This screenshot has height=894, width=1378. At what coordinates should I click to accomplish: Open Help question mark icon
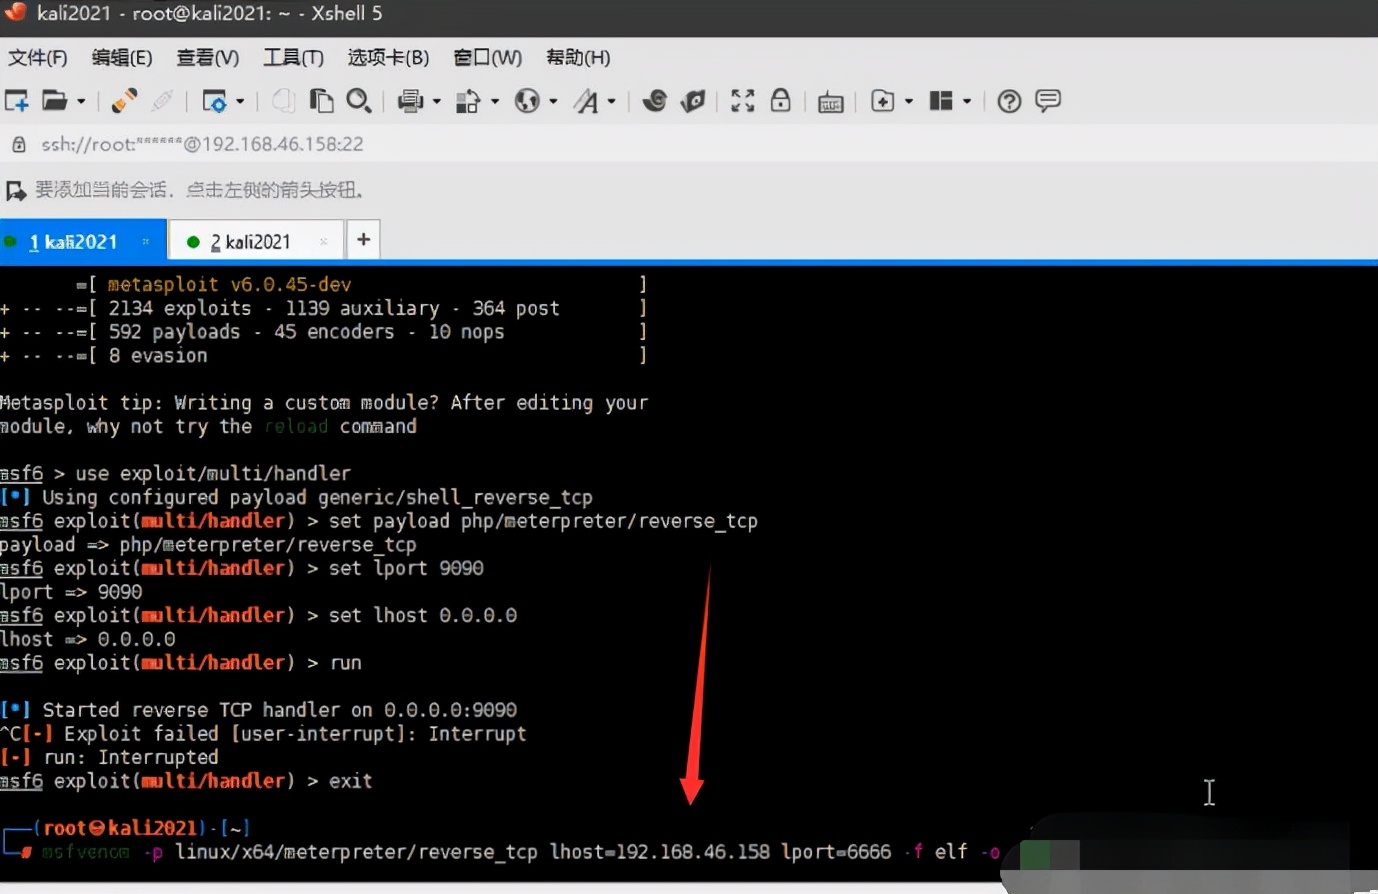click(1009, 100)
